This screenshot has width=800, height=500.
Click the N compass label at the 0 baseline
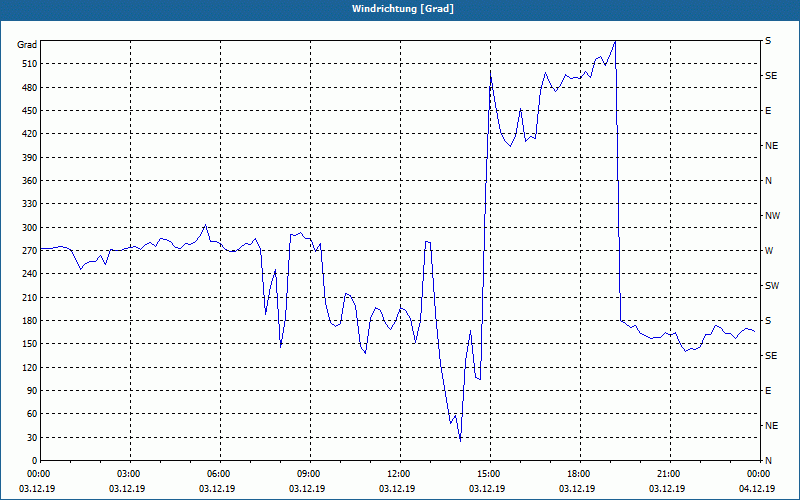[768, 460]
